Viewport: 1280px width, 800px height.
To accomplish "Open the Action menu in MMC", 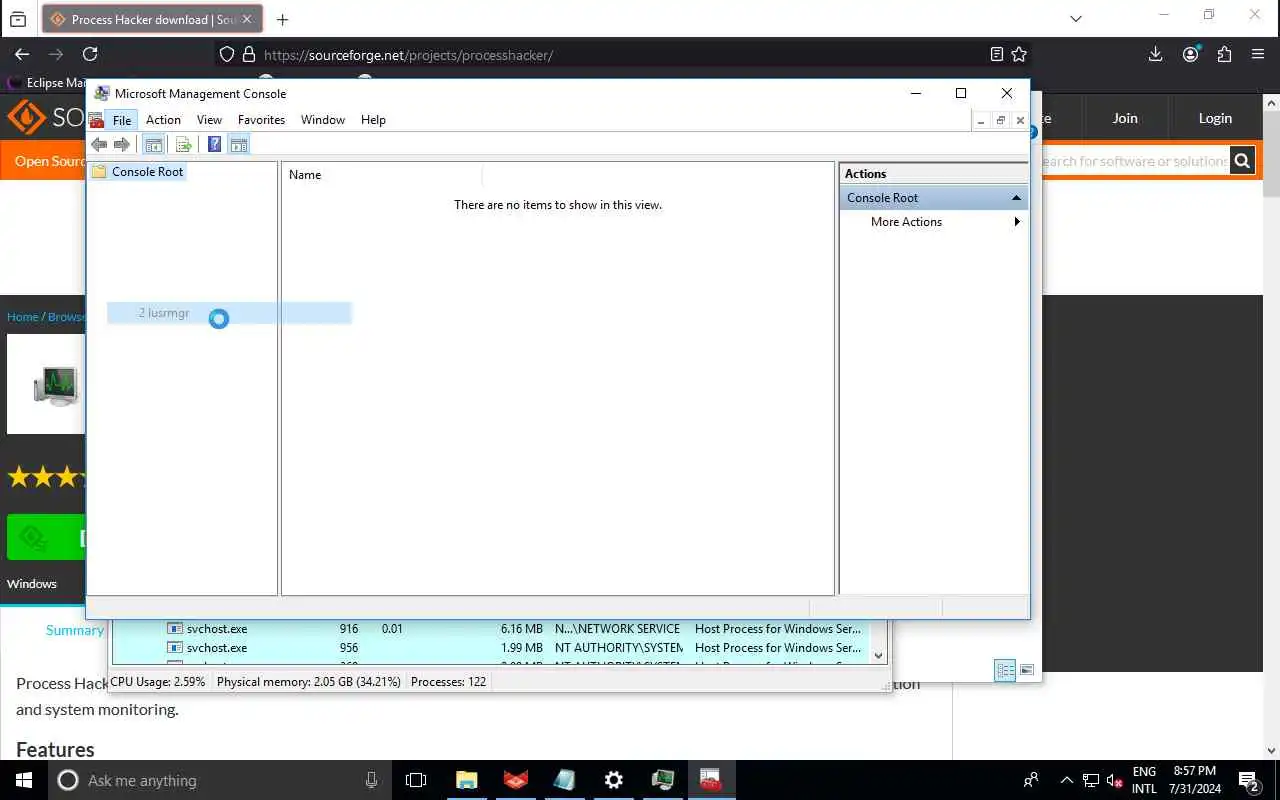I will (x=163, y=120).
